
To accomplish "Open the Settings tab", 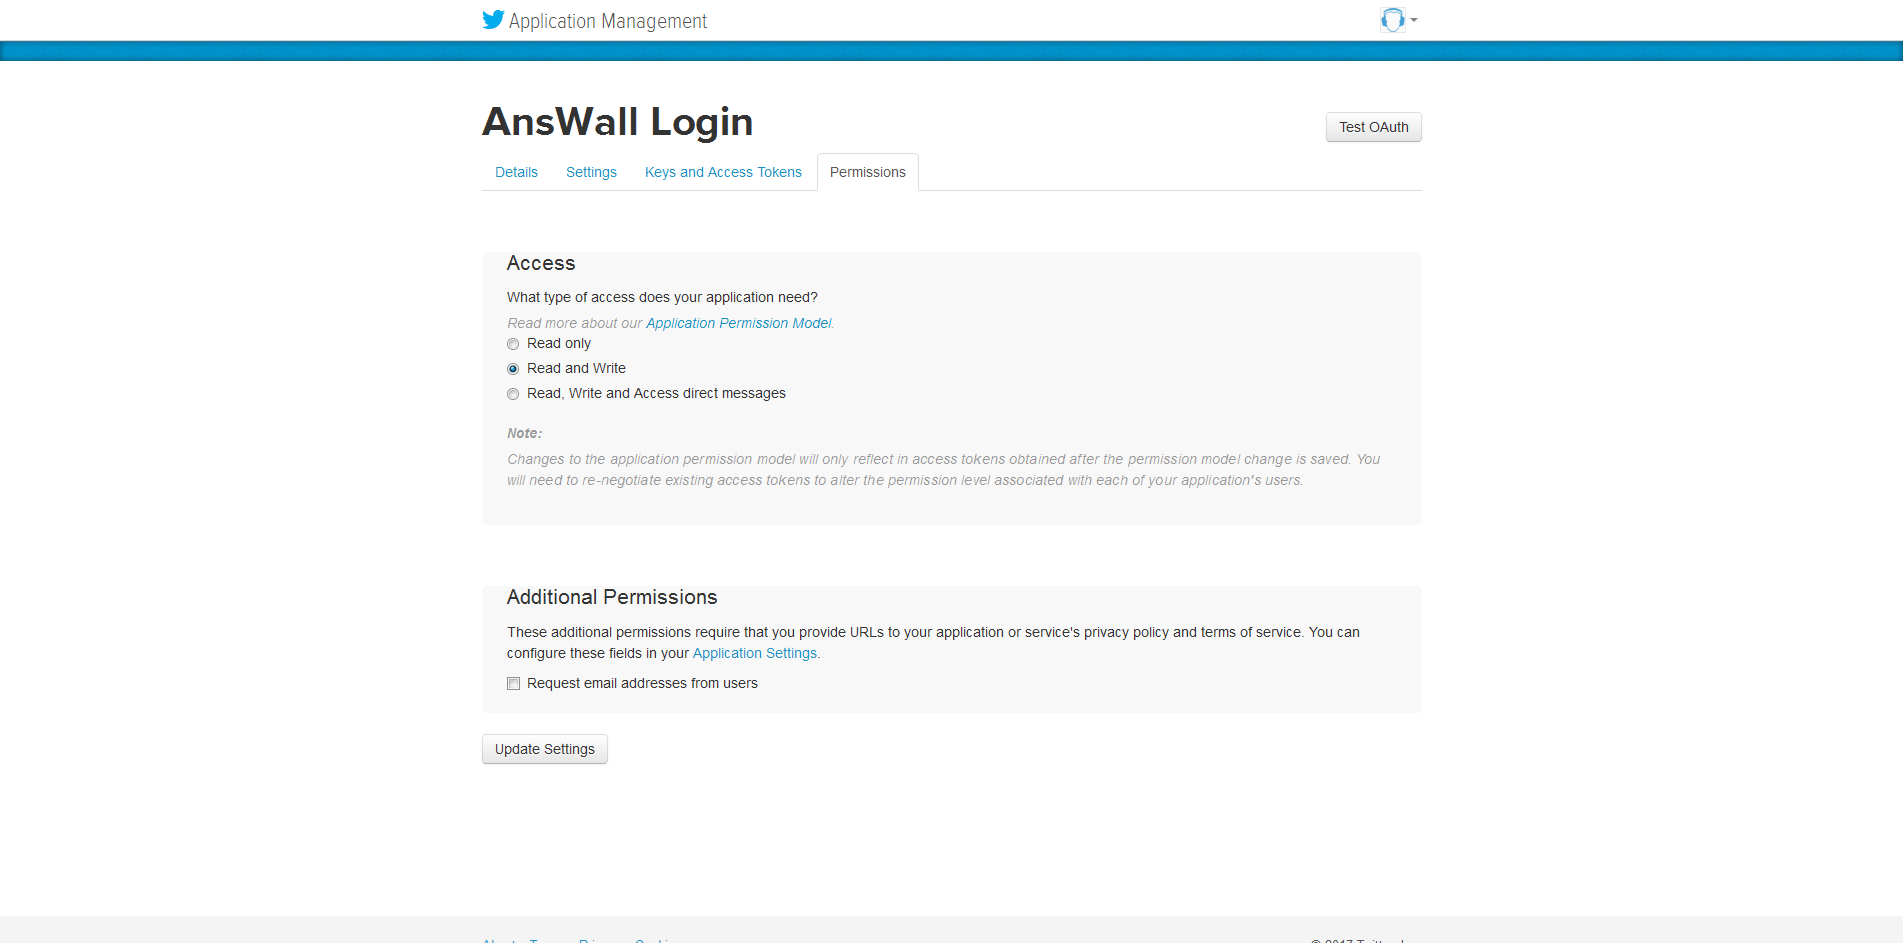I will click(591, 172).
